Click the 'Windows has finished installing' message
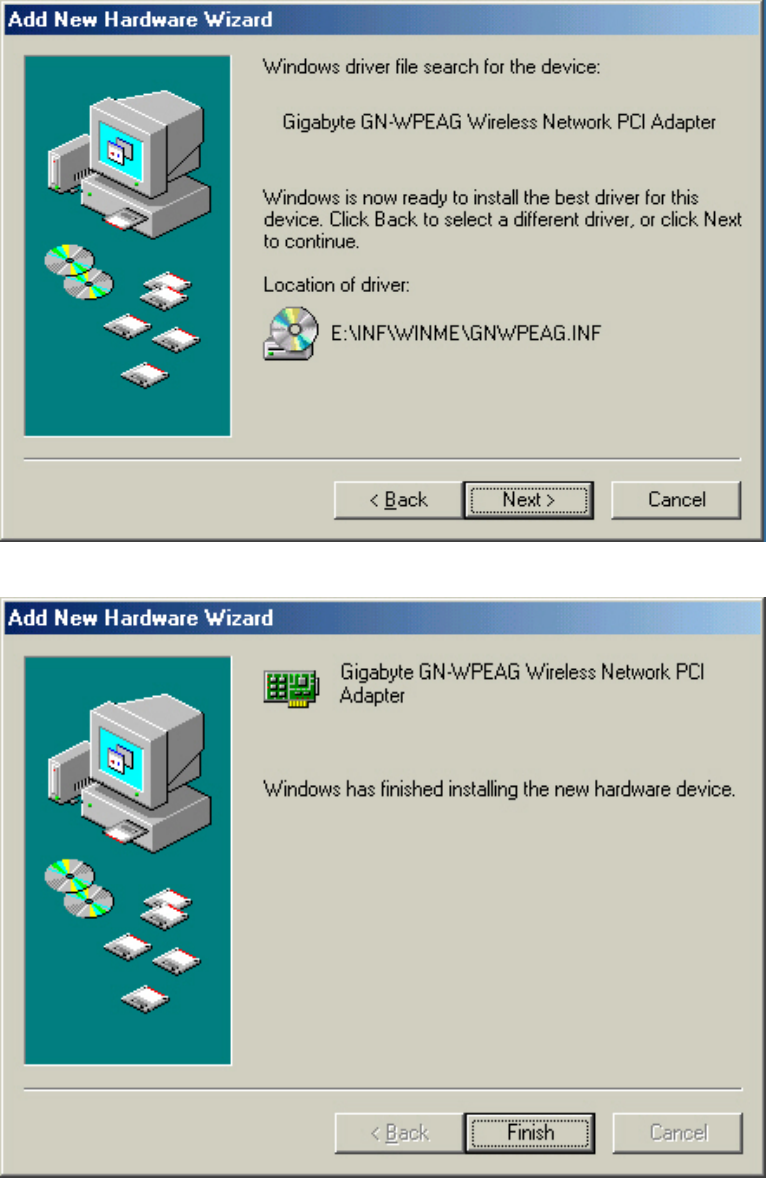 (499, 789)
